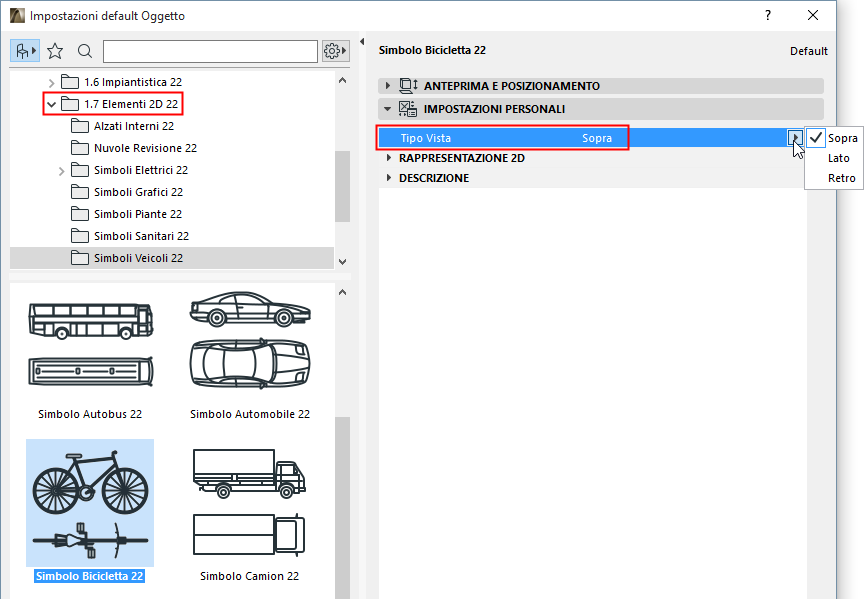Image resolution: width=865 pixels, height=599 pixels.
Task: Select the Simboli Elettrici 22 folder
Action: point(141,170)
